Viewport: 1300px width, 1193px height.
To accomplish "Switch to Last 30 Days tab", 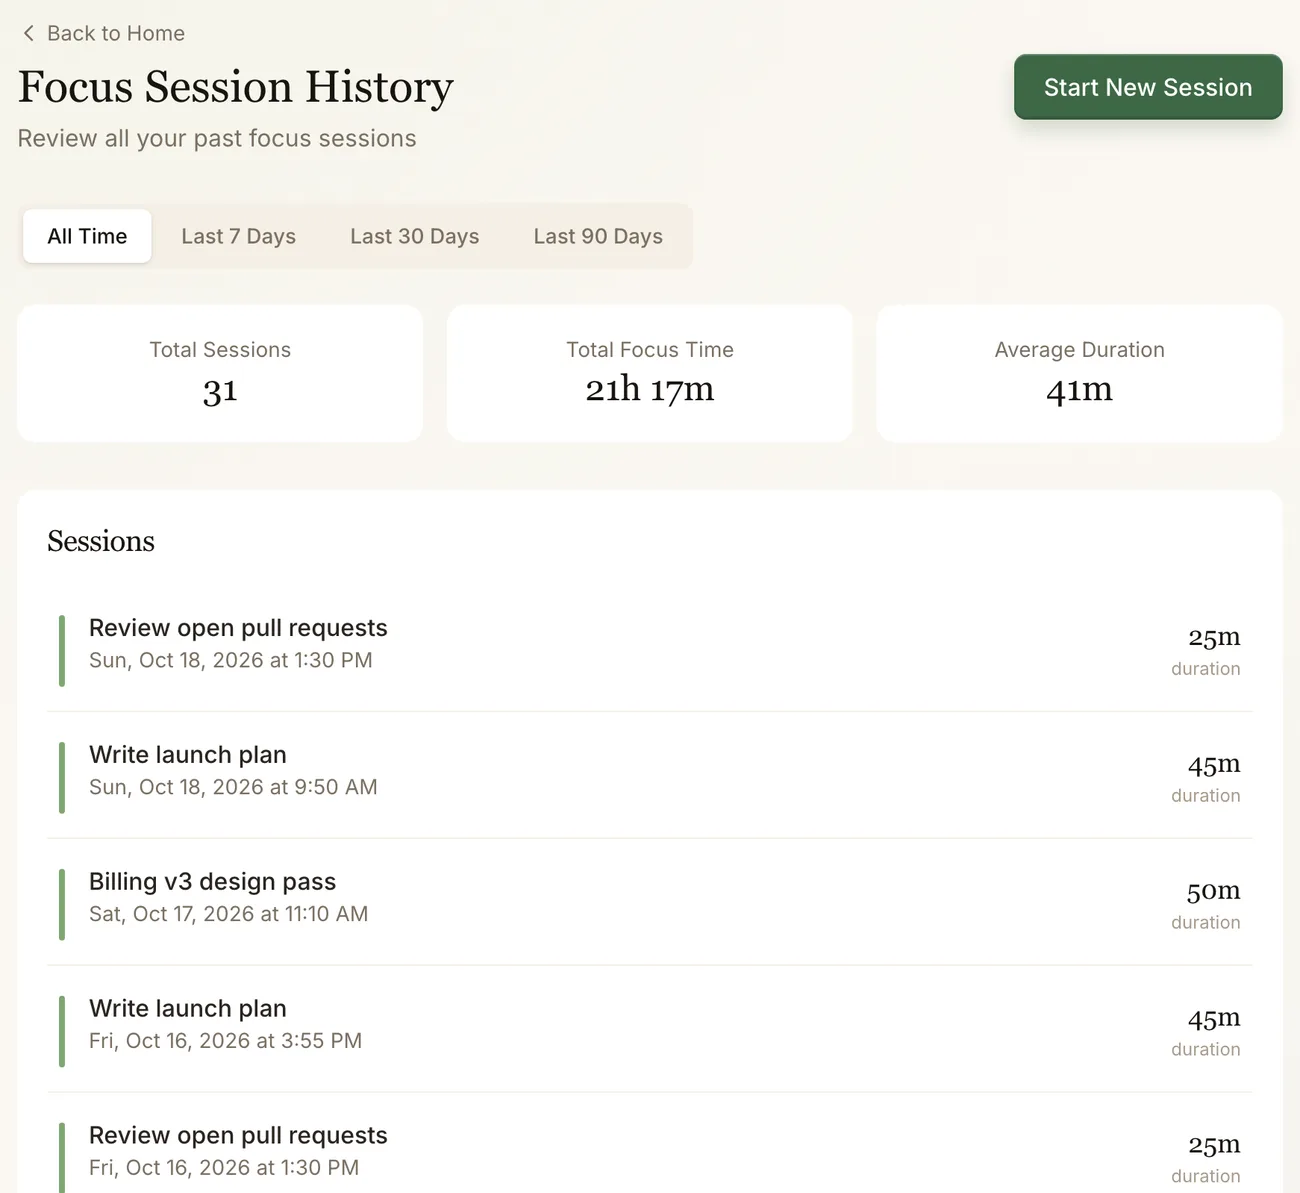I will coord(414,236).
